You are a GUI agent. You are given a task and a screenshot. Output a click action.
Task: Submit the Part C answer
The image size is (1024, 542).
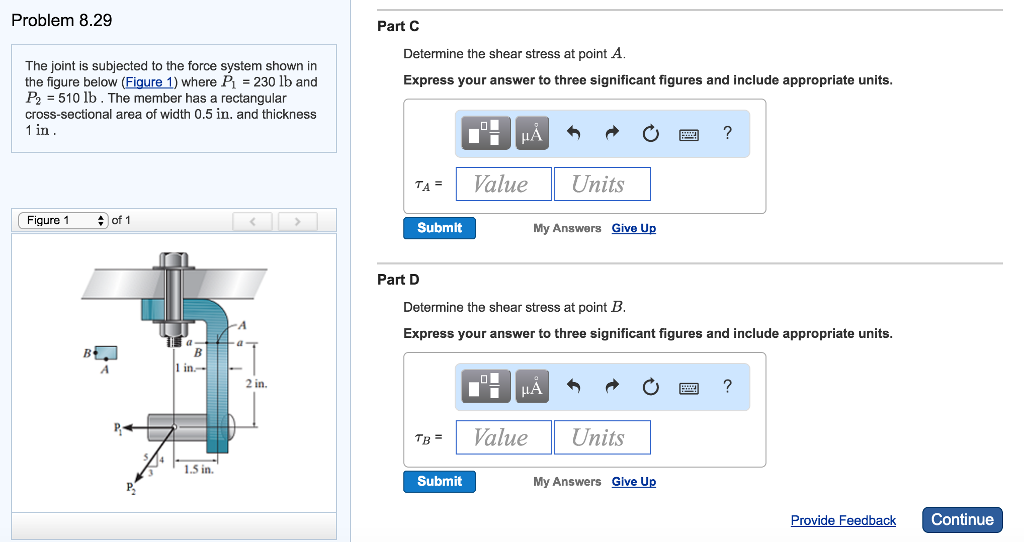[439, 228]
